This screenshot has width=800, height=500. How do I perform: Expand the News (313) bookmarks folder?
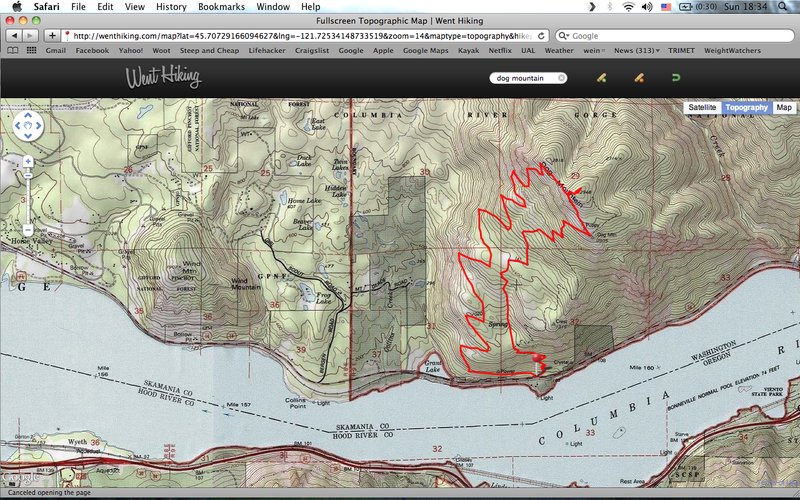[636, 51]
